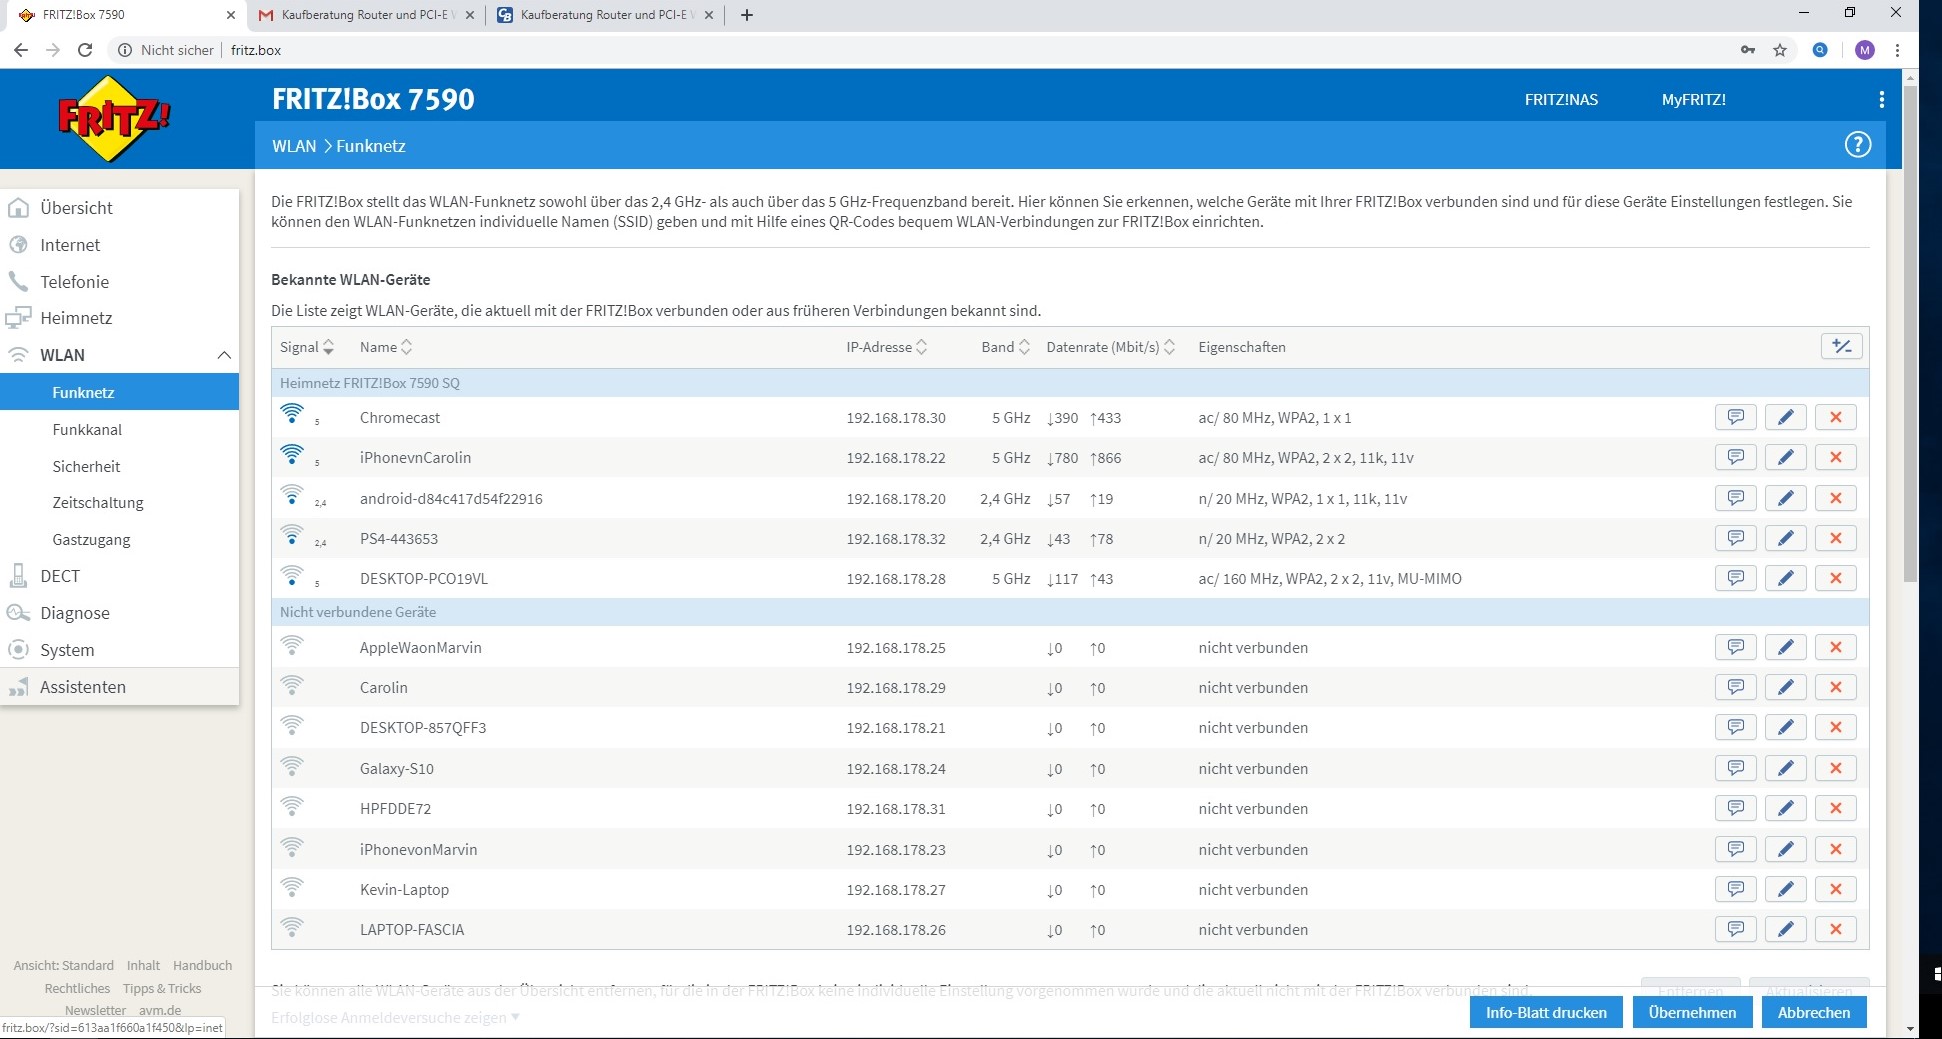
Task: Open comment info for Chromecast
Action: pos(1735,418)
